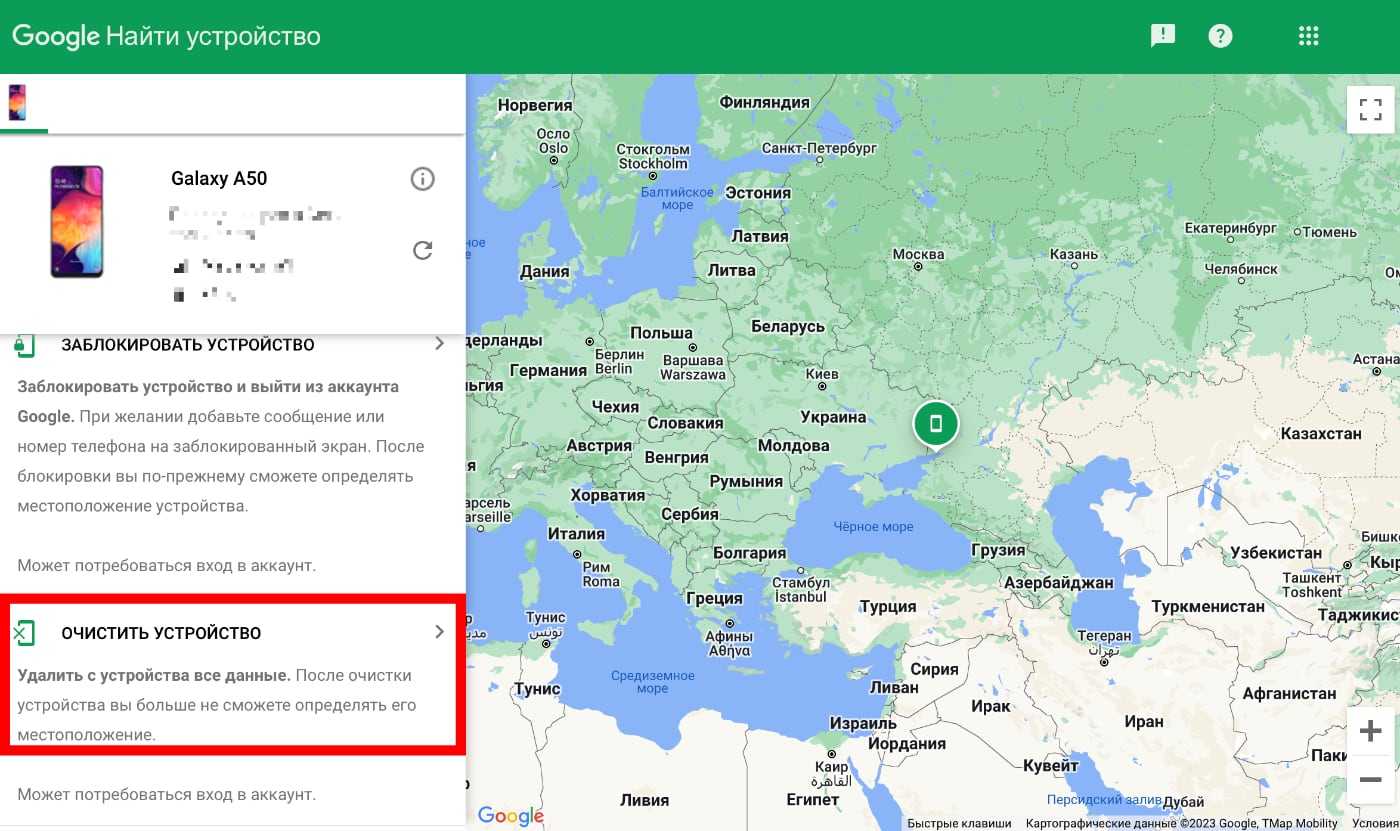Click the lock icon beside ЗАБЛОКИРОВАТЬ УСТРОЙСТВО

tap(24, 345)
